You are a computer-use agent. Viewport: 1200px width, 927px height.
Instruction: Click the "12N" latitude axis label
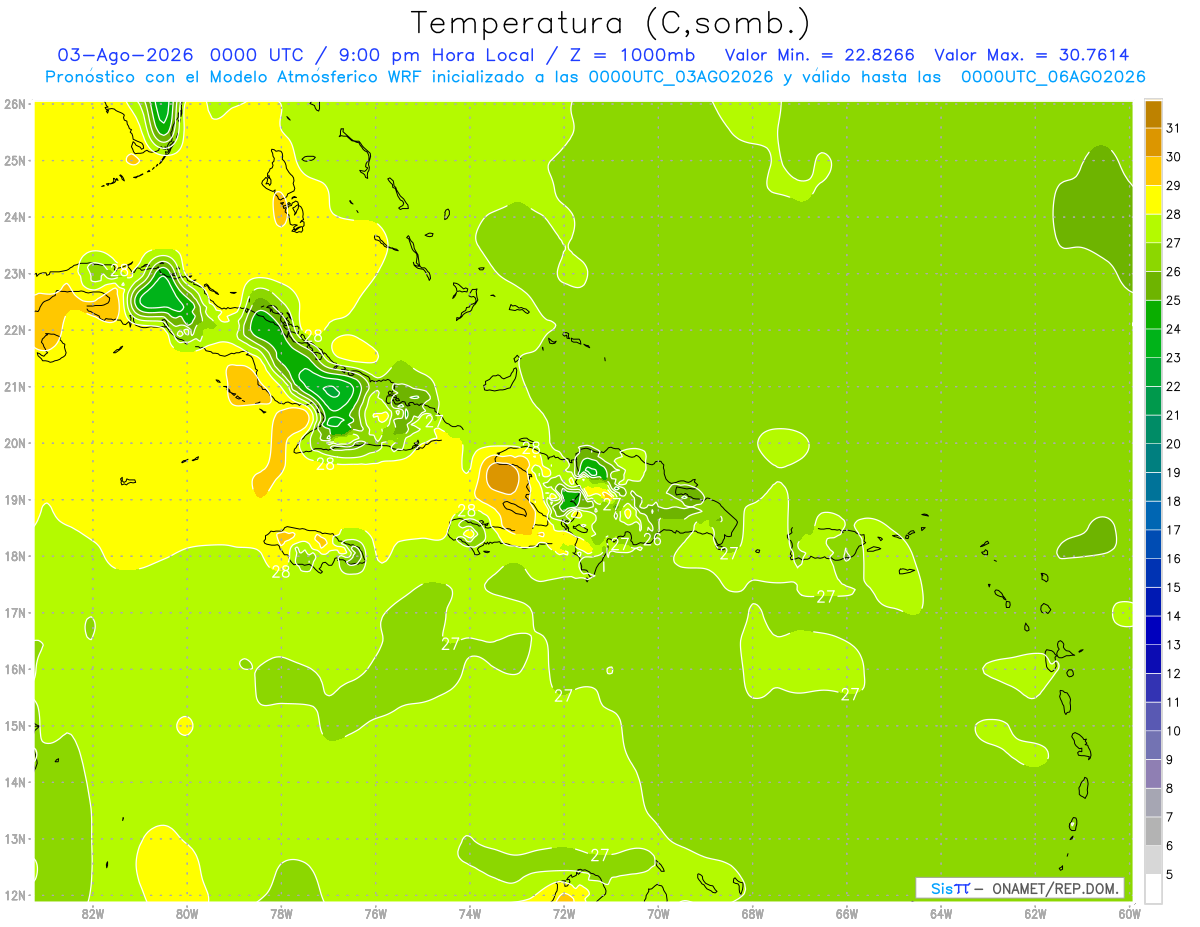14,895
